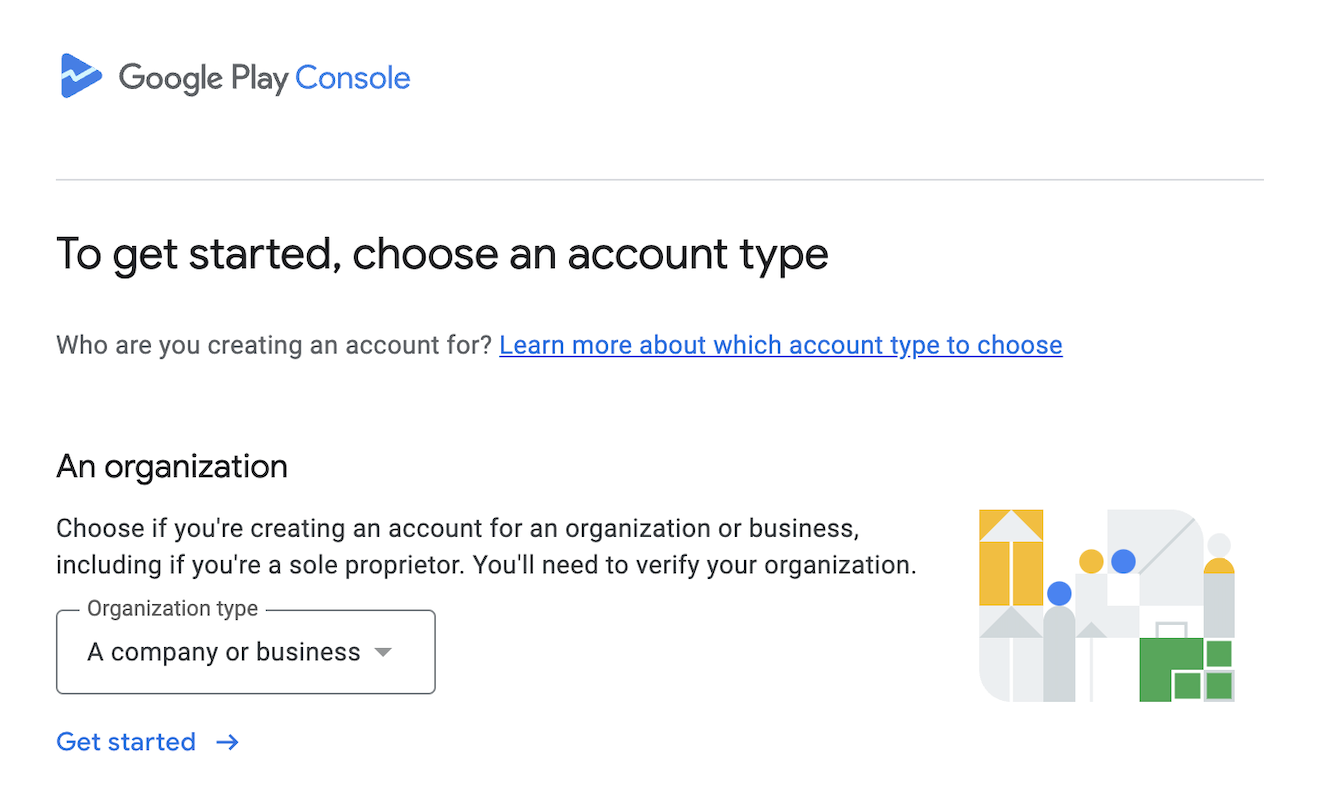Viewport: 1322px width, 810px height.
Task: Click the "Who are you creating an account for?" text
Action: click(274, 345)
